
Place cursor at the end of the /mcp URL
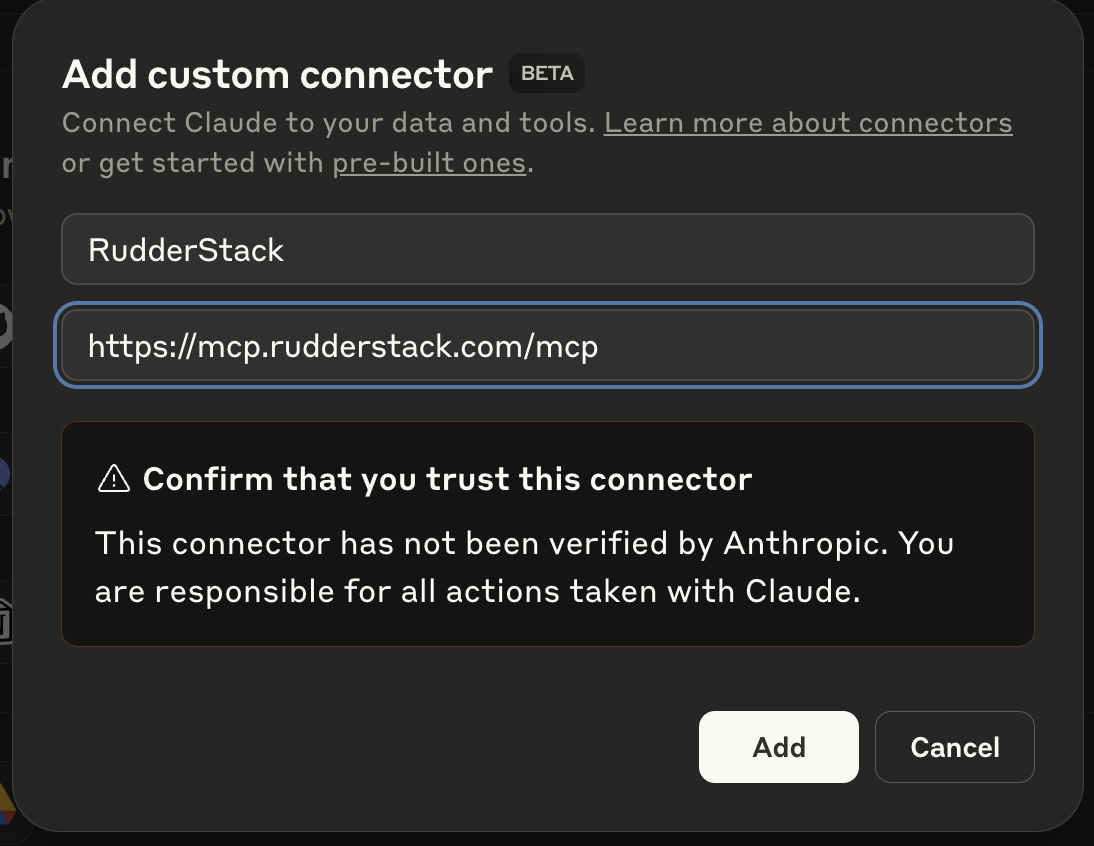point(600,346)
